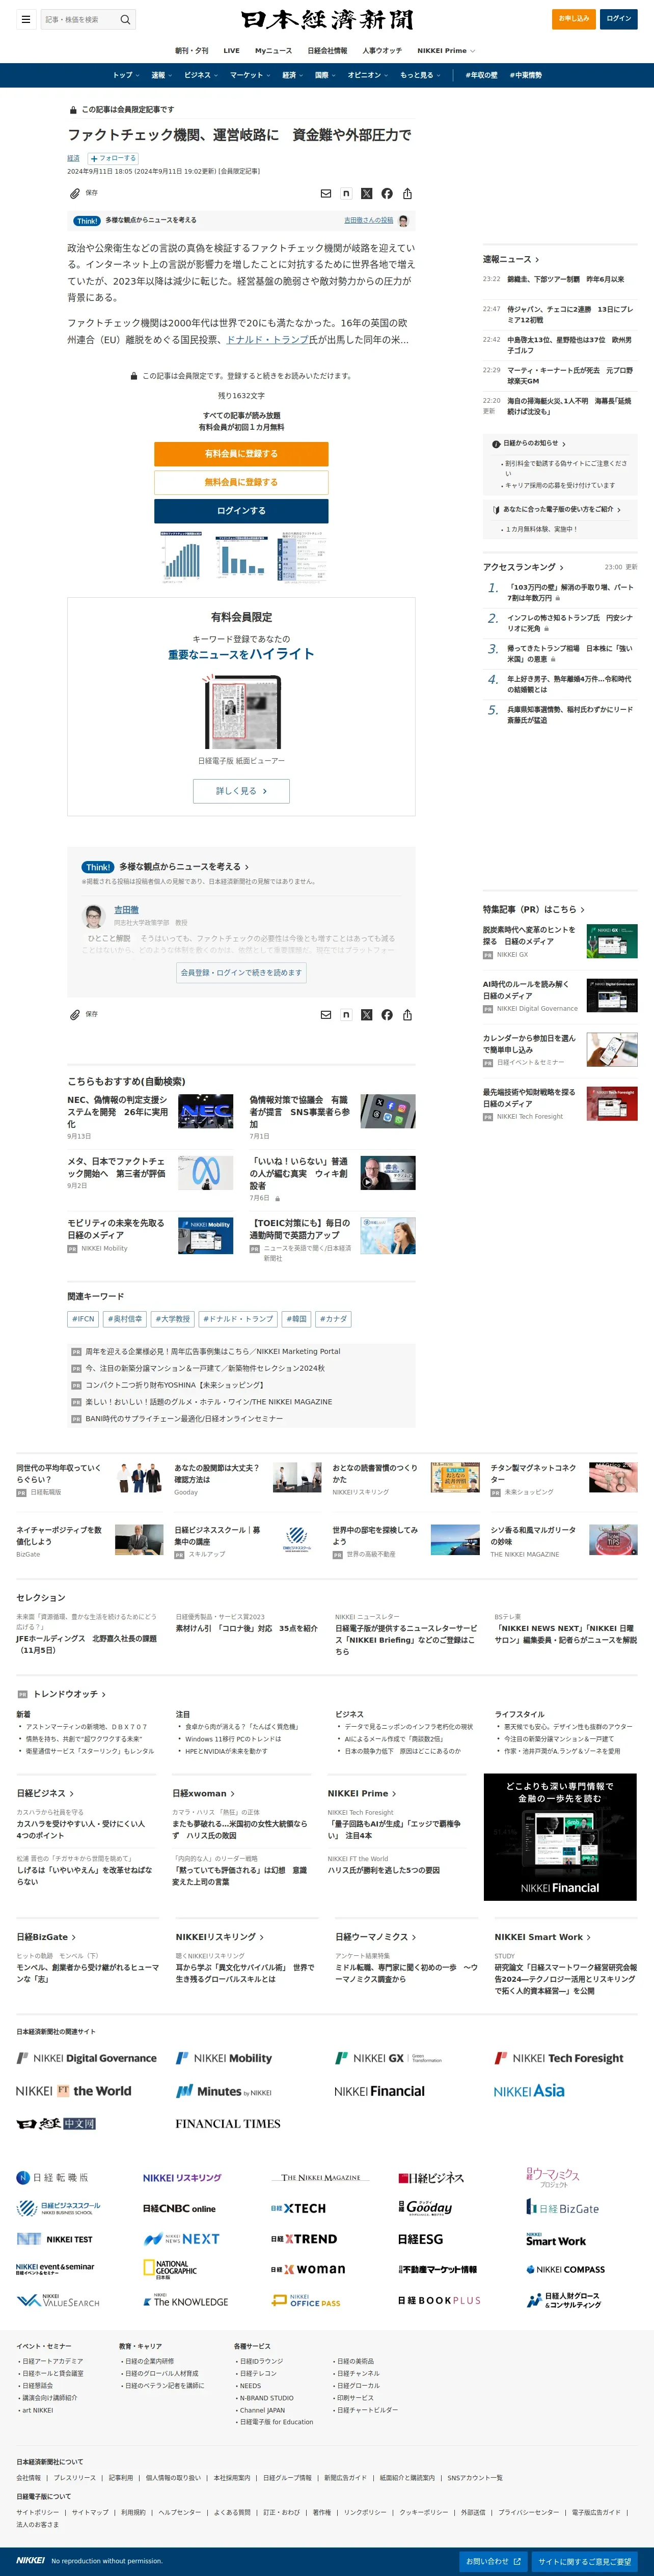
Task: Open the FINANCIAL TIMES logo link
Action: [228, 2123]
